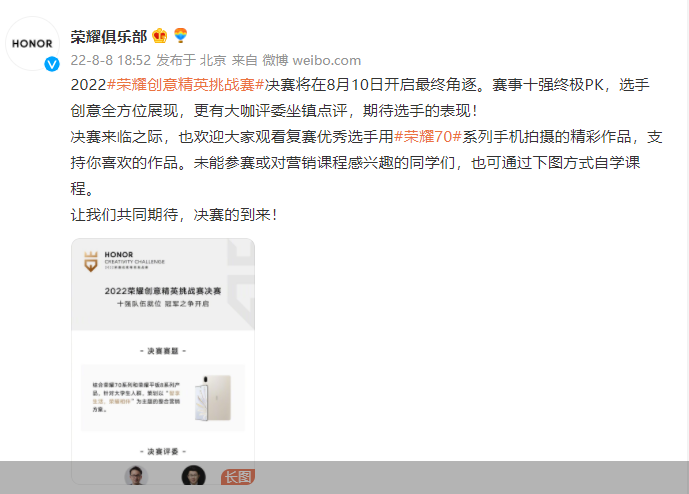Viewport: 689px width, 494px height.
Task: Click the 决赛评委 section heading in image
Action: click(163, 451)
